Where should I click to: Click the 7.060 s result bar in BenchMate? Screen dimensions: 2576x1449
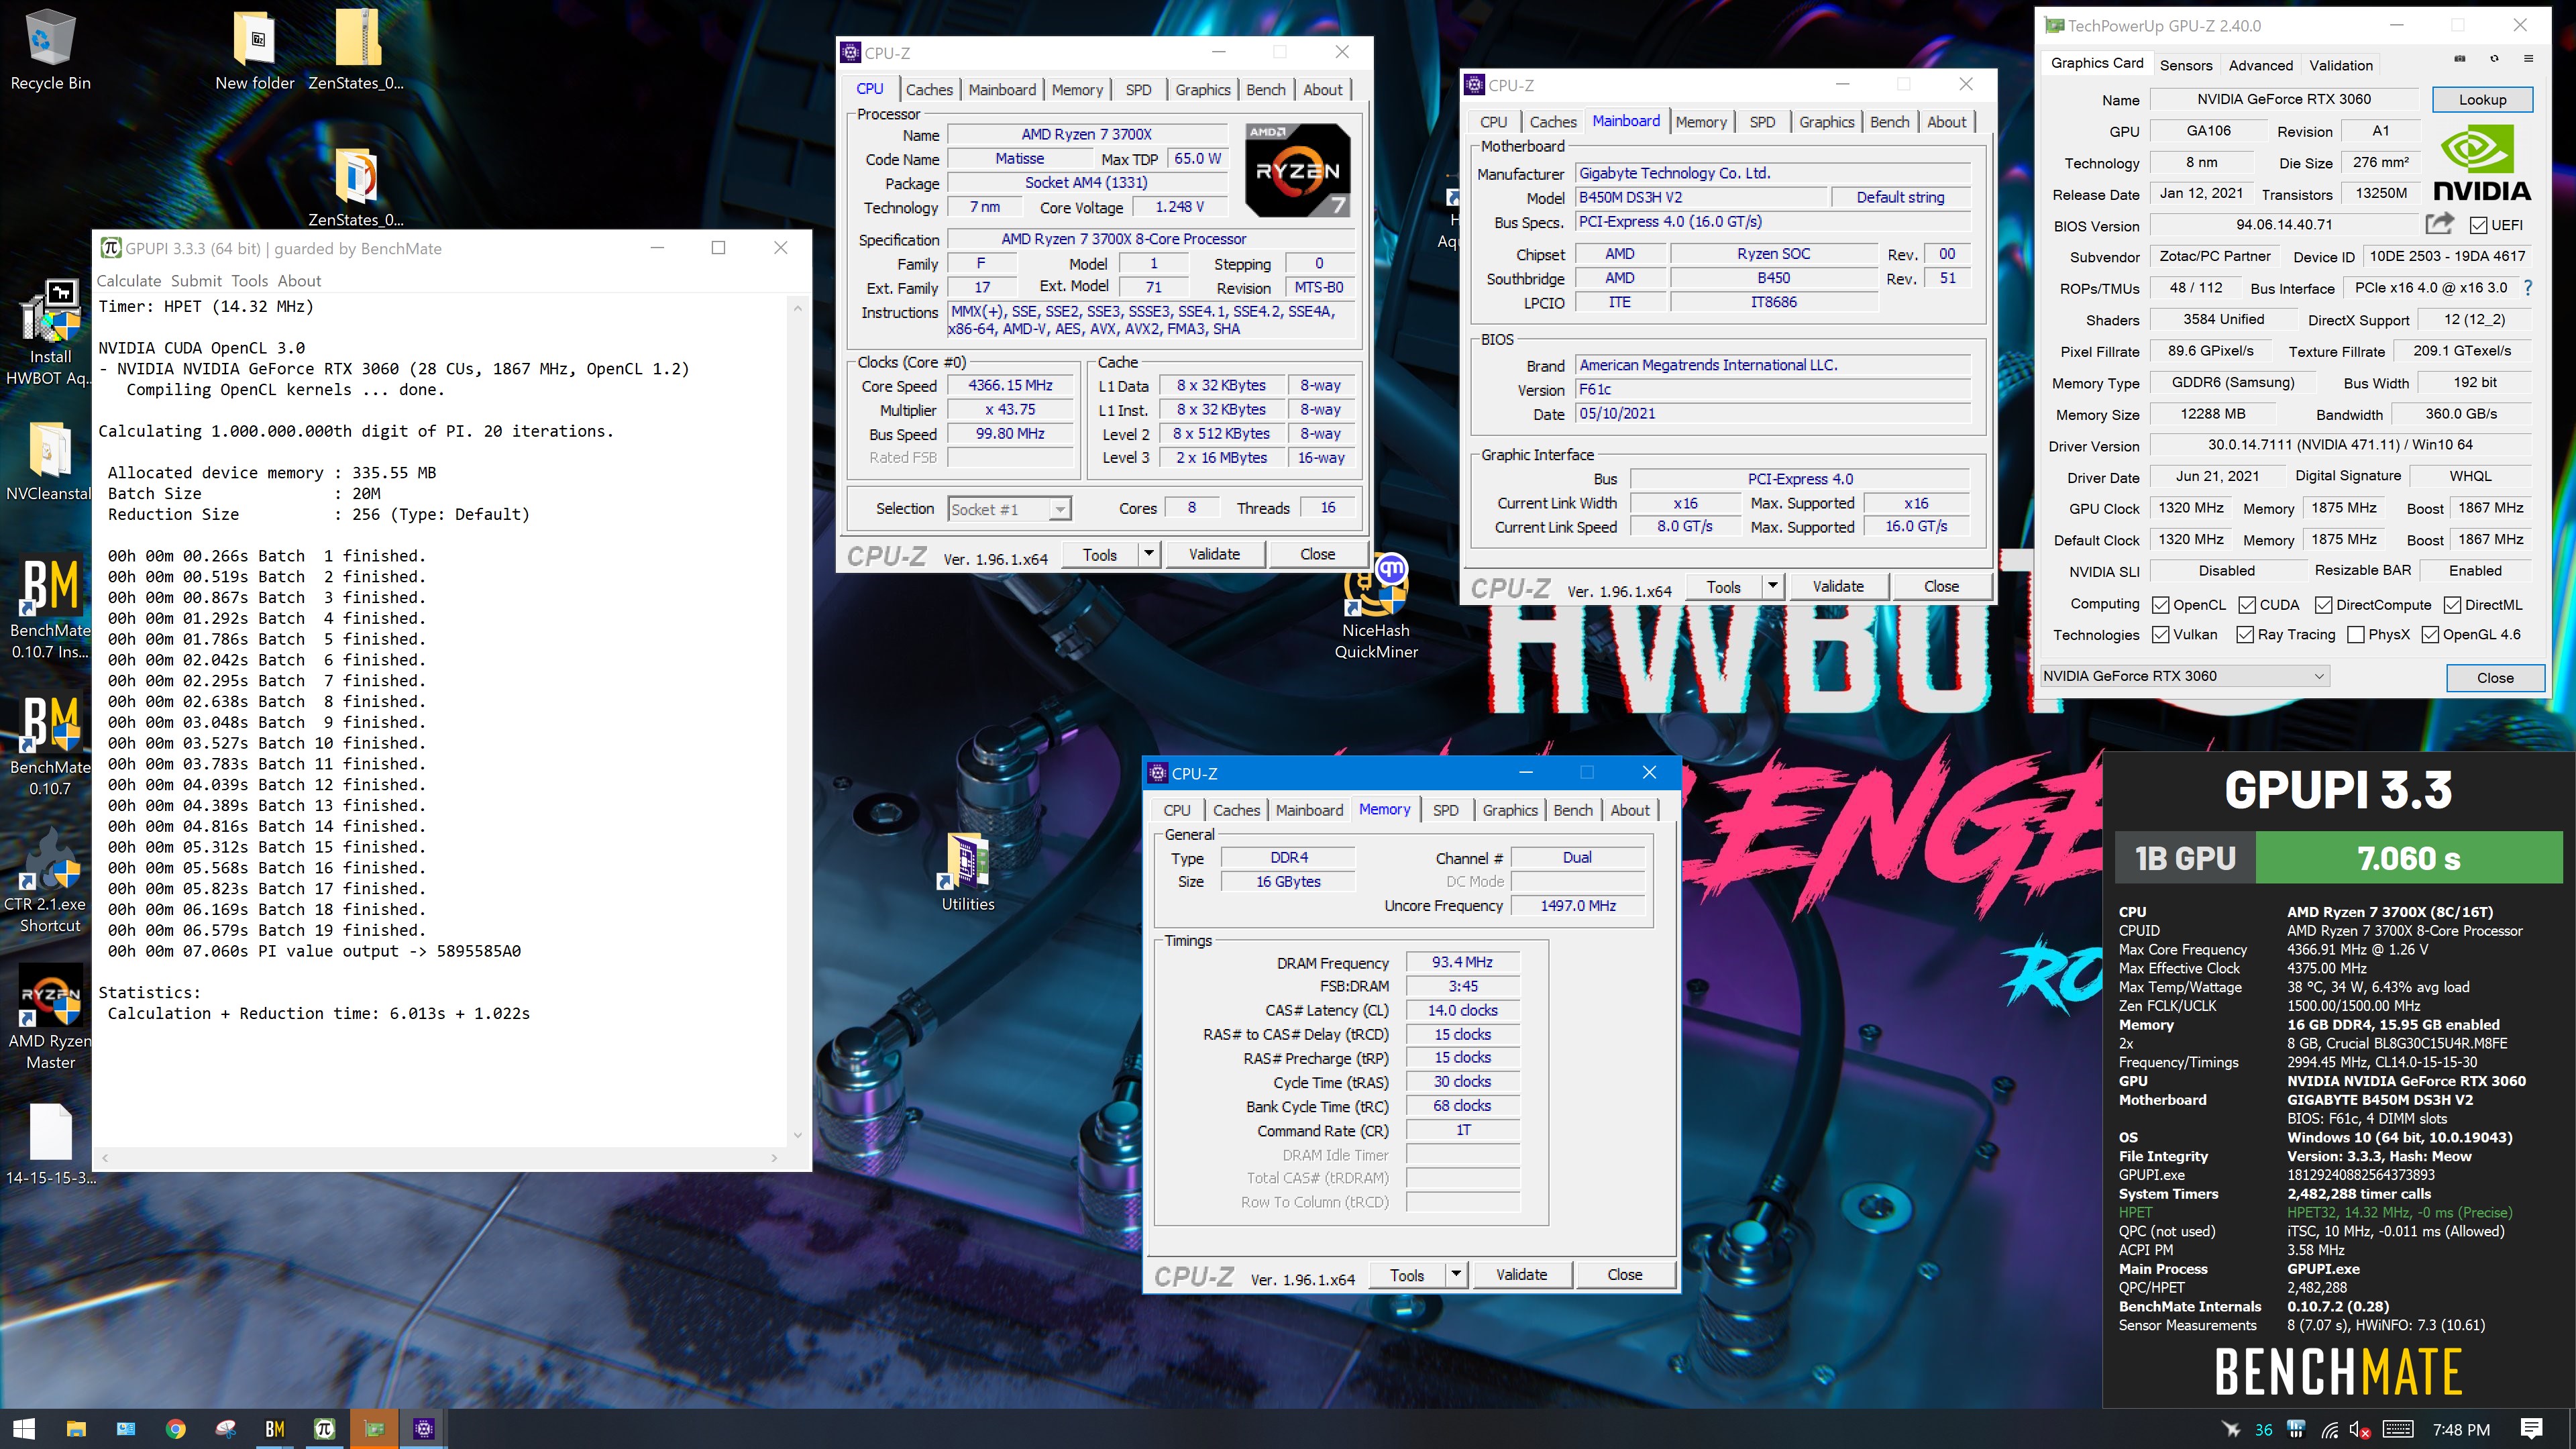click(x=2408, y=858)
